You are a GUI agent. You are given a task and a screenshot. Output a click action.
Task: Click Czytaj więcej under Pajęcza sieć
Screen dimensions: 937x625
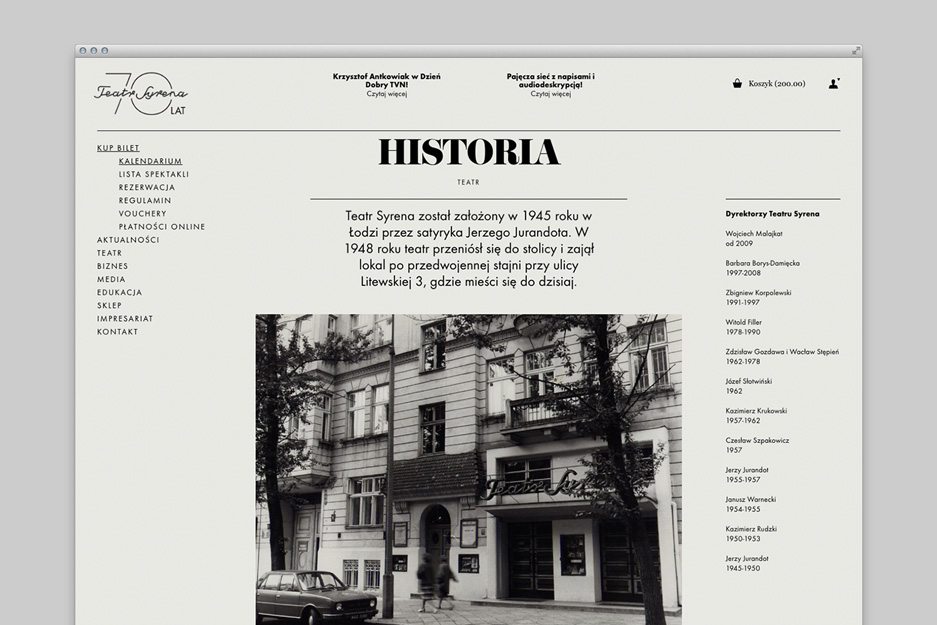coord(550,94)
